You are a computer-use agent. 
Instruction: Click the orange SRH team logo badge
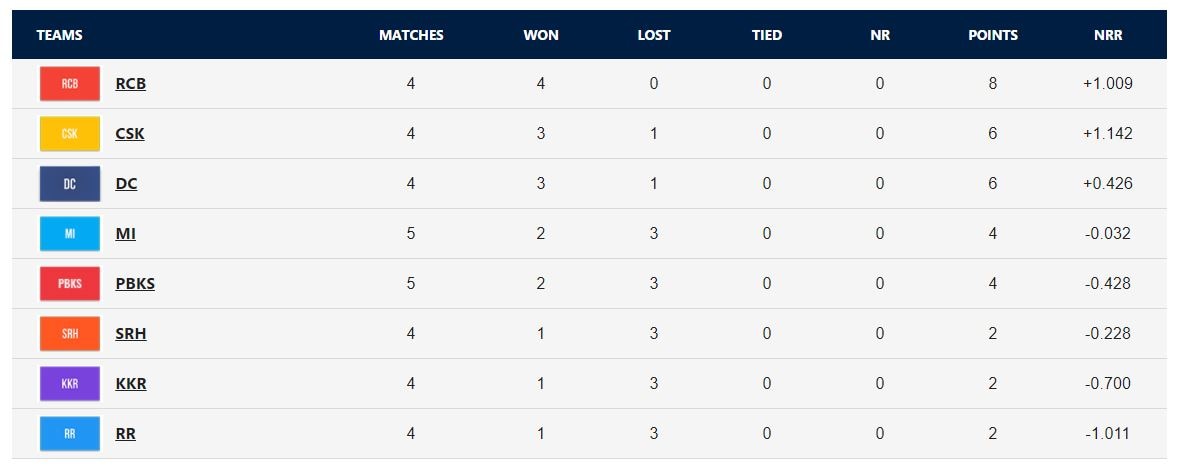69,334
